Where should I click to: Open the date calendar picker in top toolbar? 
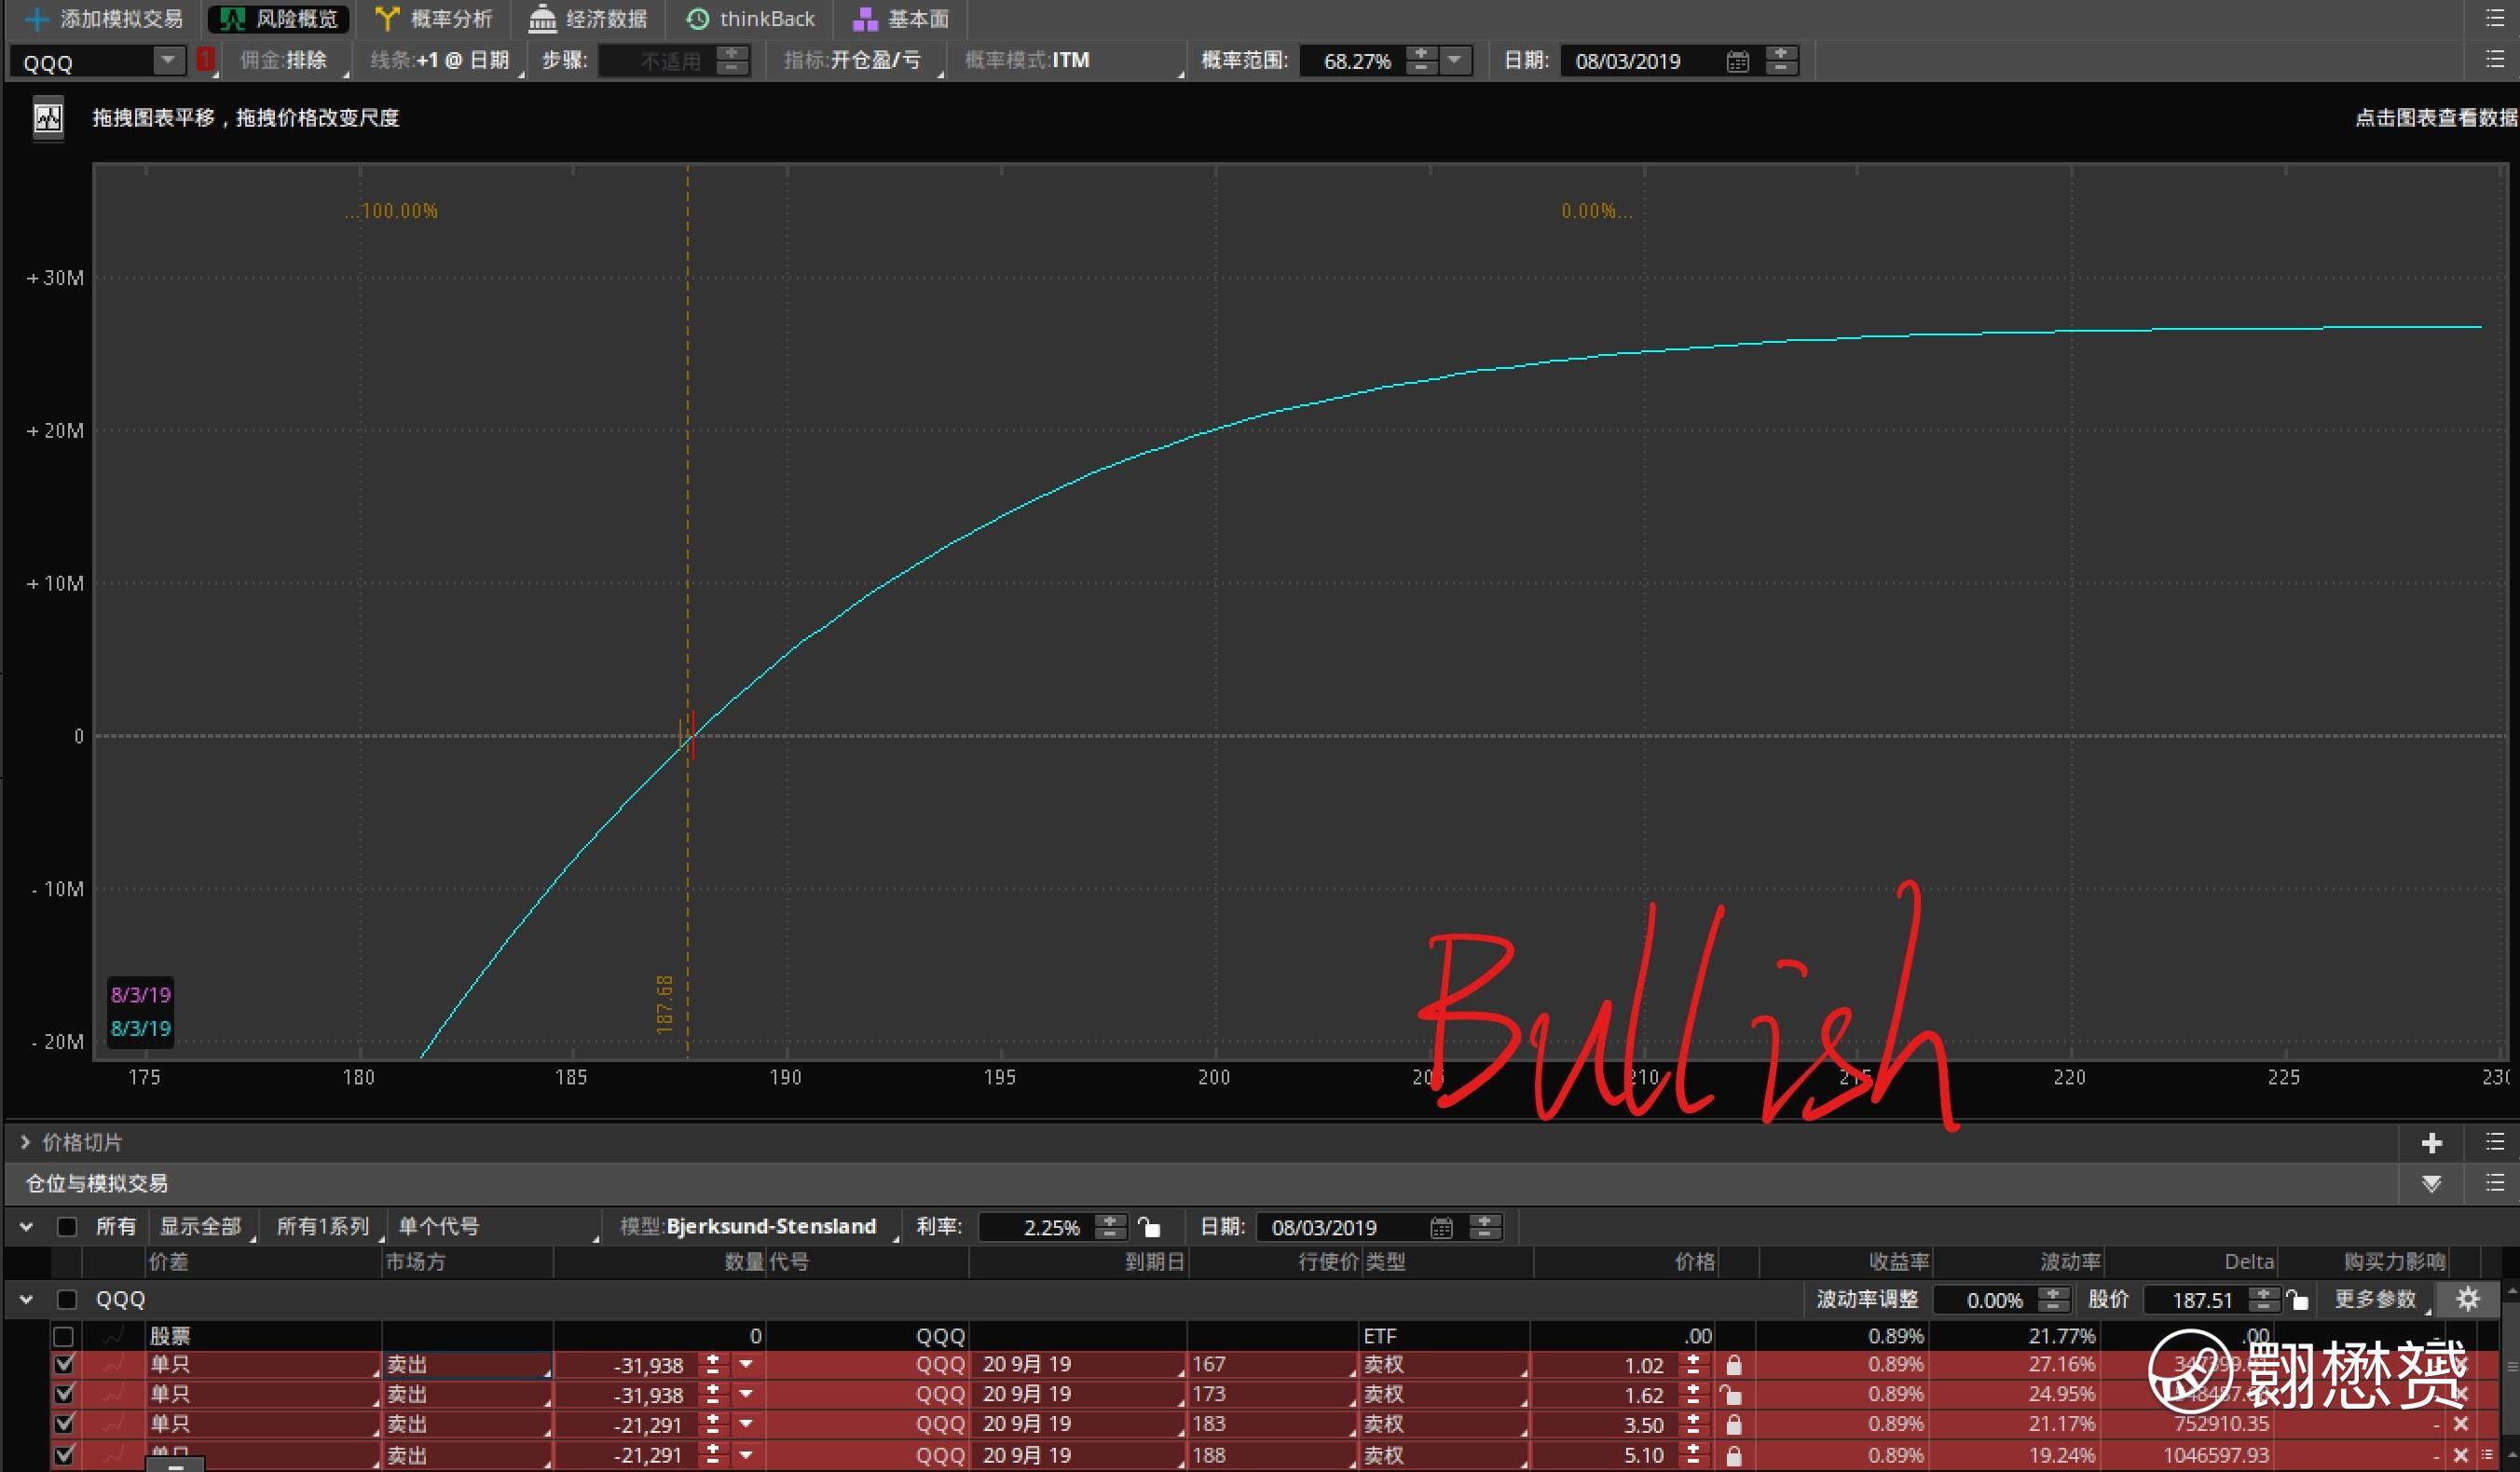tap(1737, 62)
